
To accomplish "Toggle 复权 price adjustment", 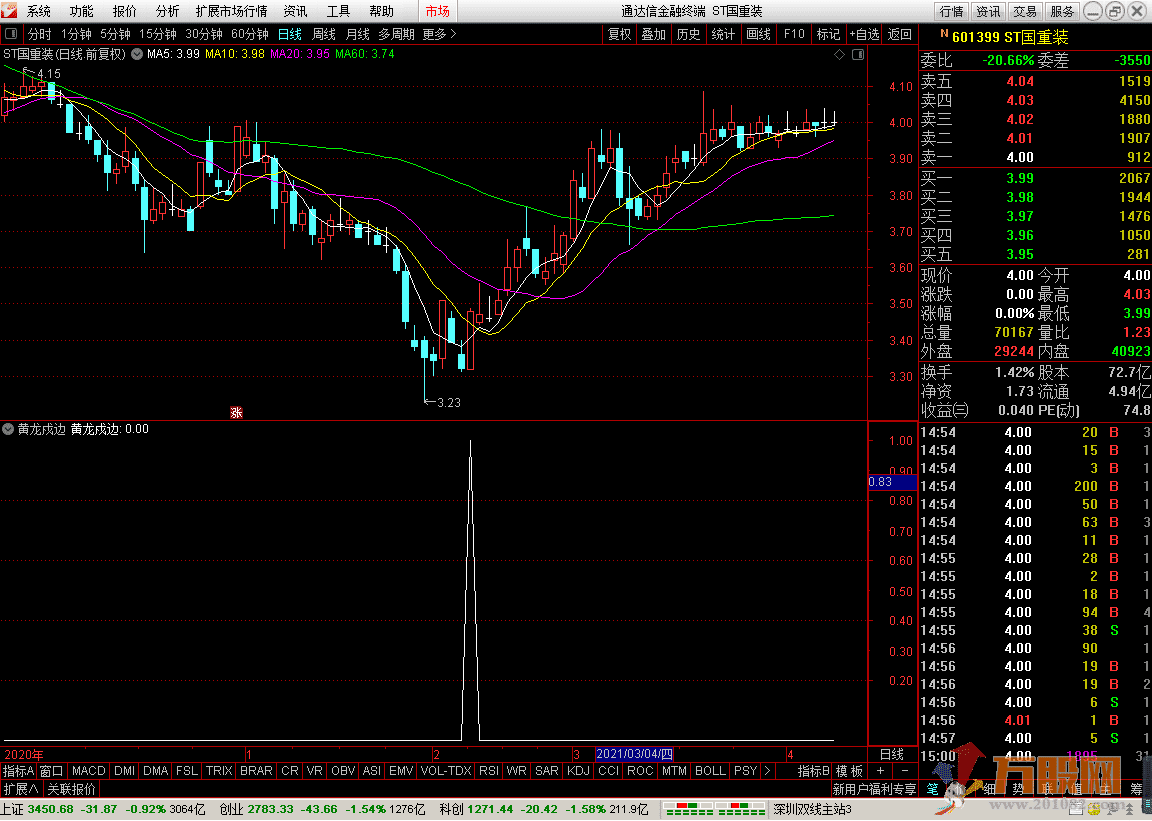I will 620,34.
